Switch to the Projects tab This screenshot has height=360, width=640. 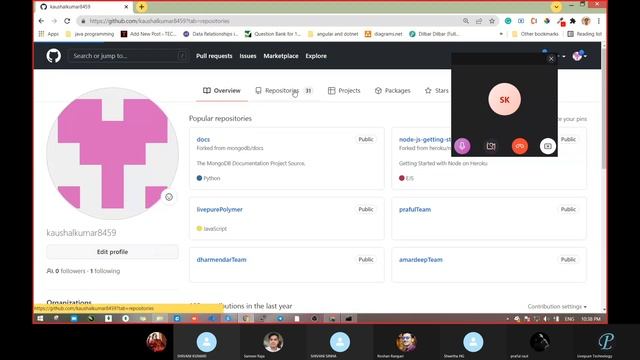click(x=344, y=91)
